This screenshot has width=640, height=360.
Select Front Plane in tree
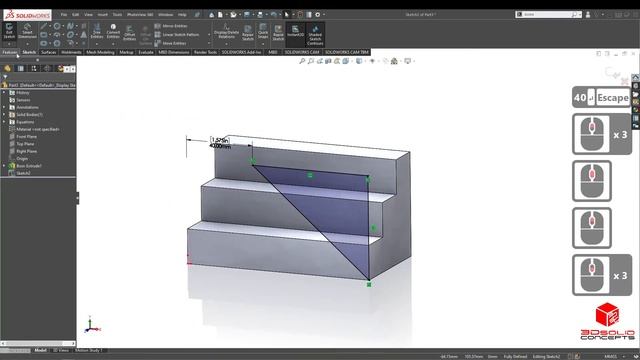pyautogui.click(x=27, y=137)
